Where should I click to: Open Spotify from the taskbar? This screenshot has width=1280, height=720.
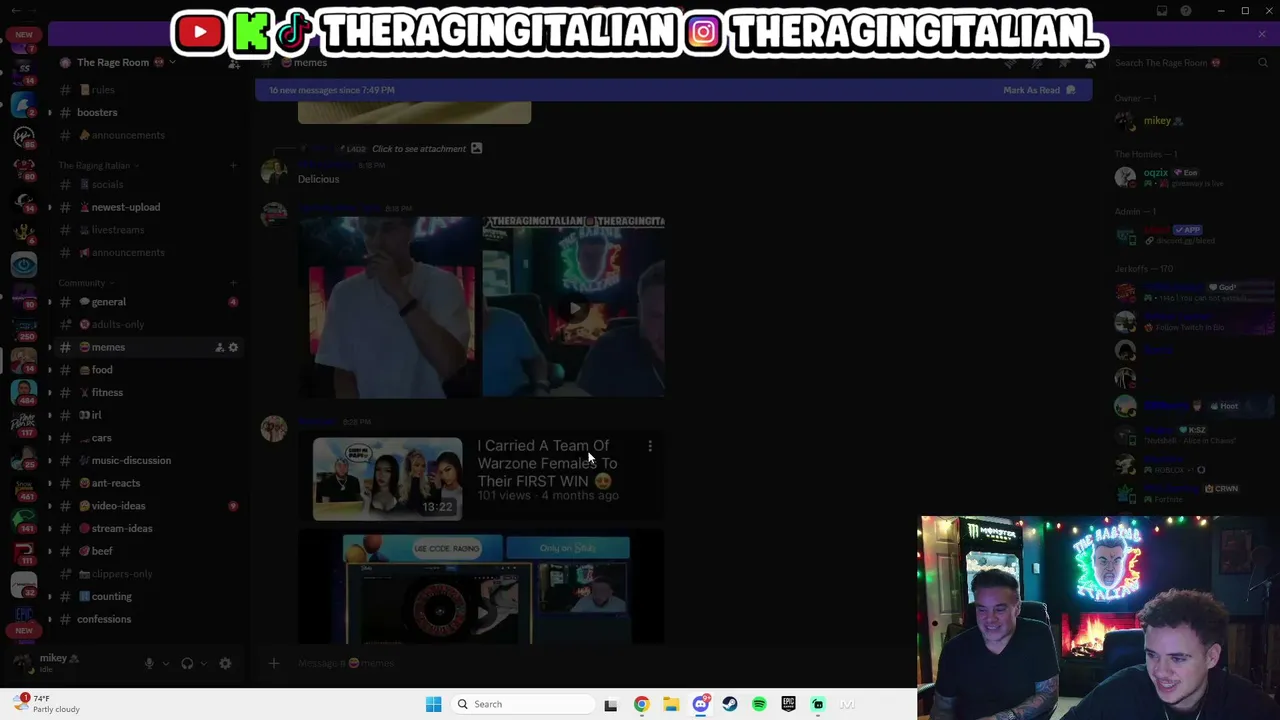point(759,704)
